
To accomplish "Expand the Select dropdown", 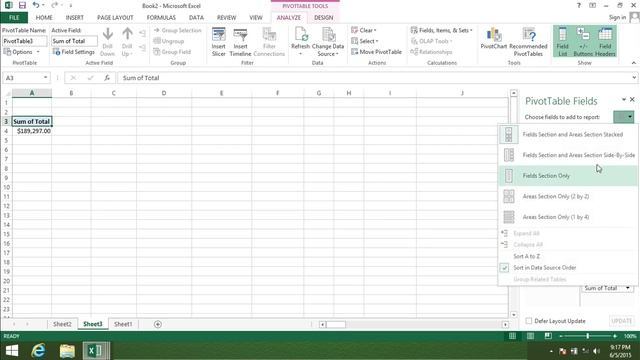I will coord(365,41).
